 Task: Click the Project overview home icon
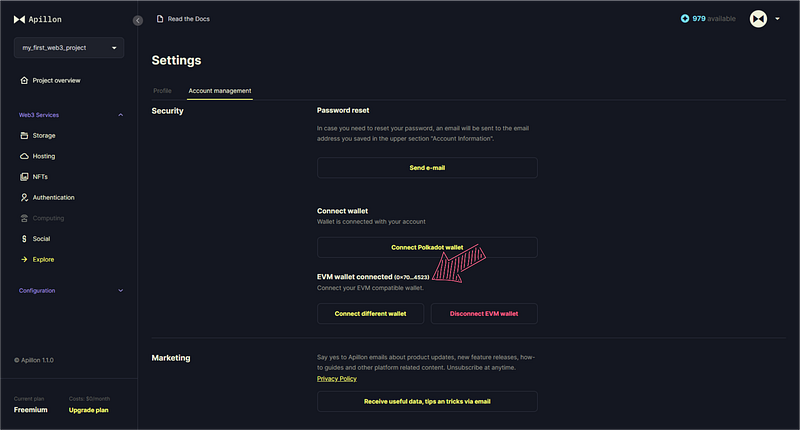tap(24, 81)
